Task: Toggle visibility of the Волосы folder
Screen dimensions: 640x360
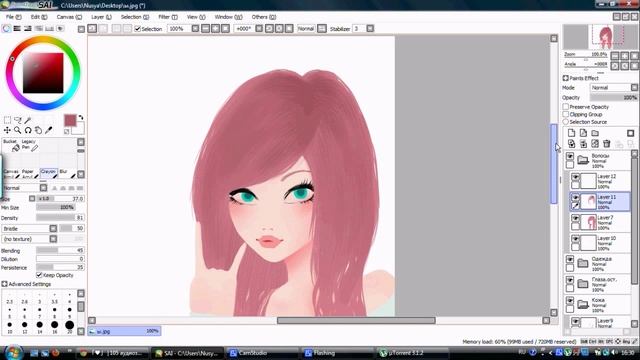Action: 570,156
